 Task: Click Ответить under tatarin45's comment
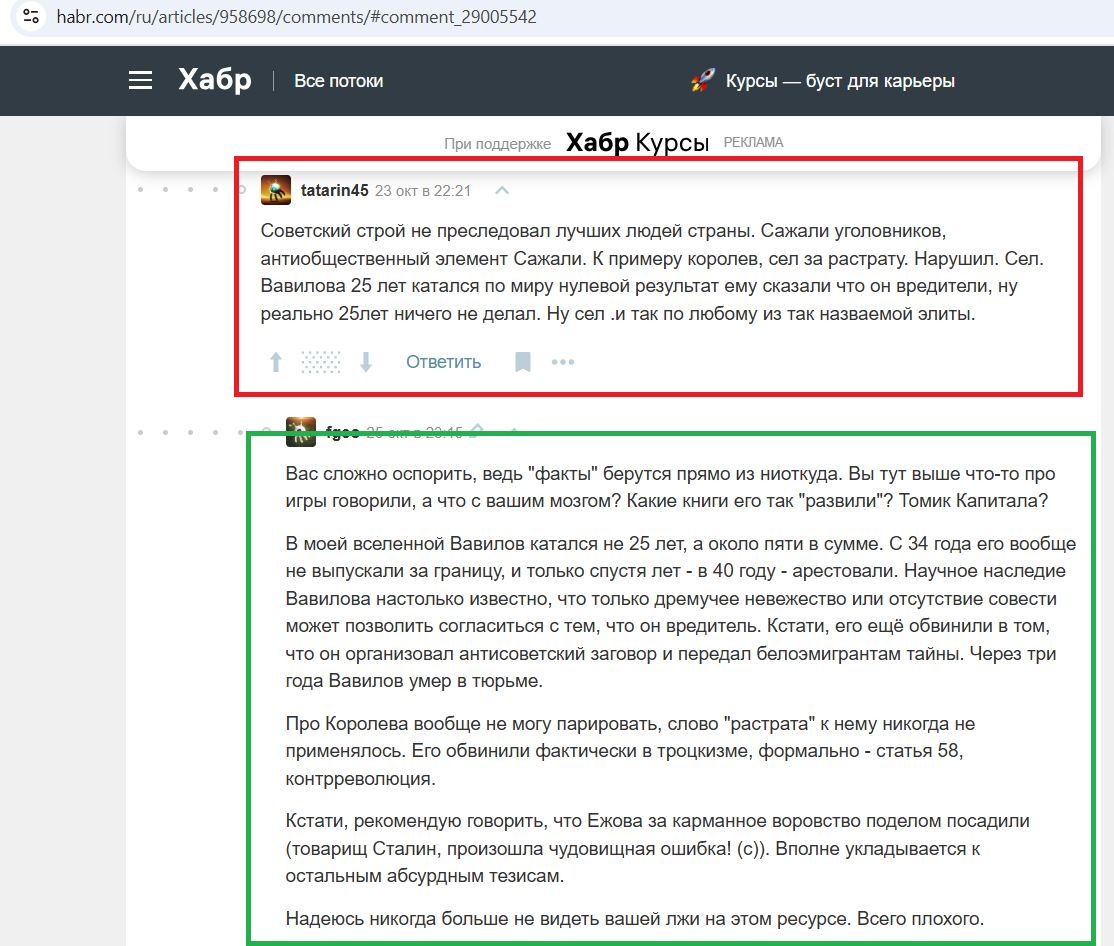point(442,361)
